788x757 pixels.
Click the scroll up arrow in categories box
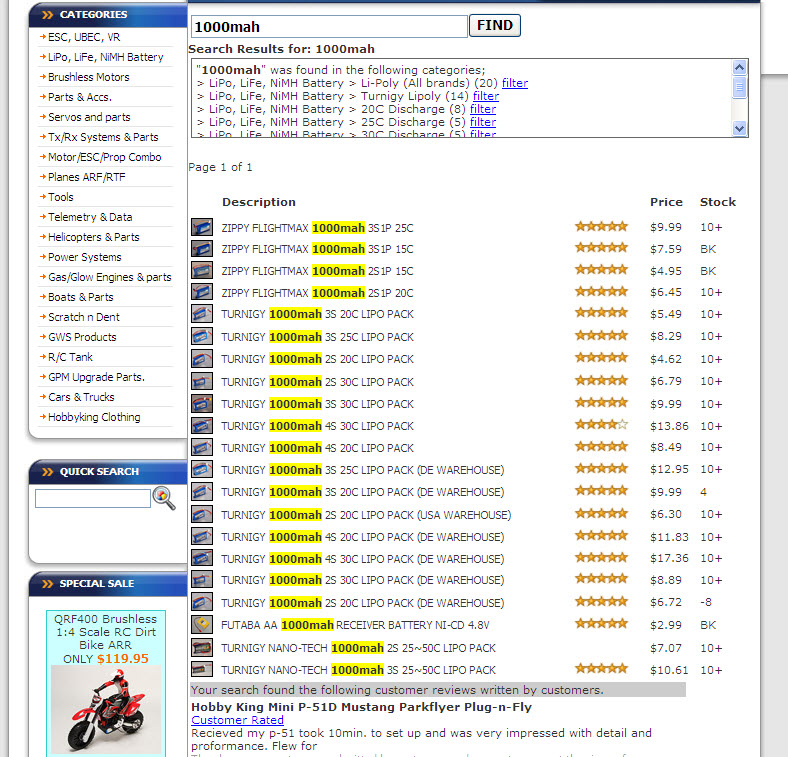pyautogui.click(x=739, y=67)
